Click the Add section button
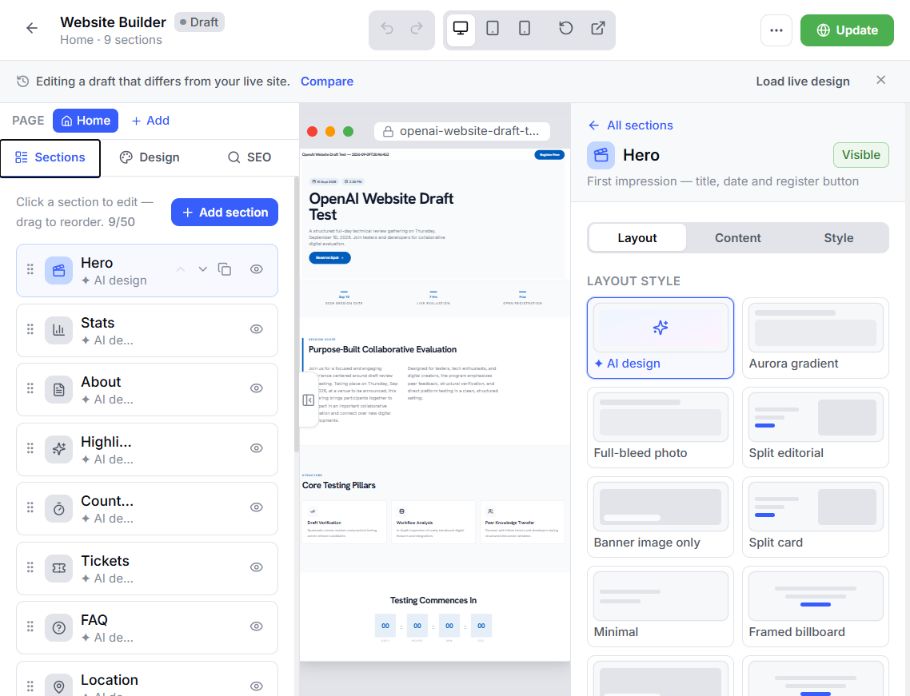 [224, 212]
